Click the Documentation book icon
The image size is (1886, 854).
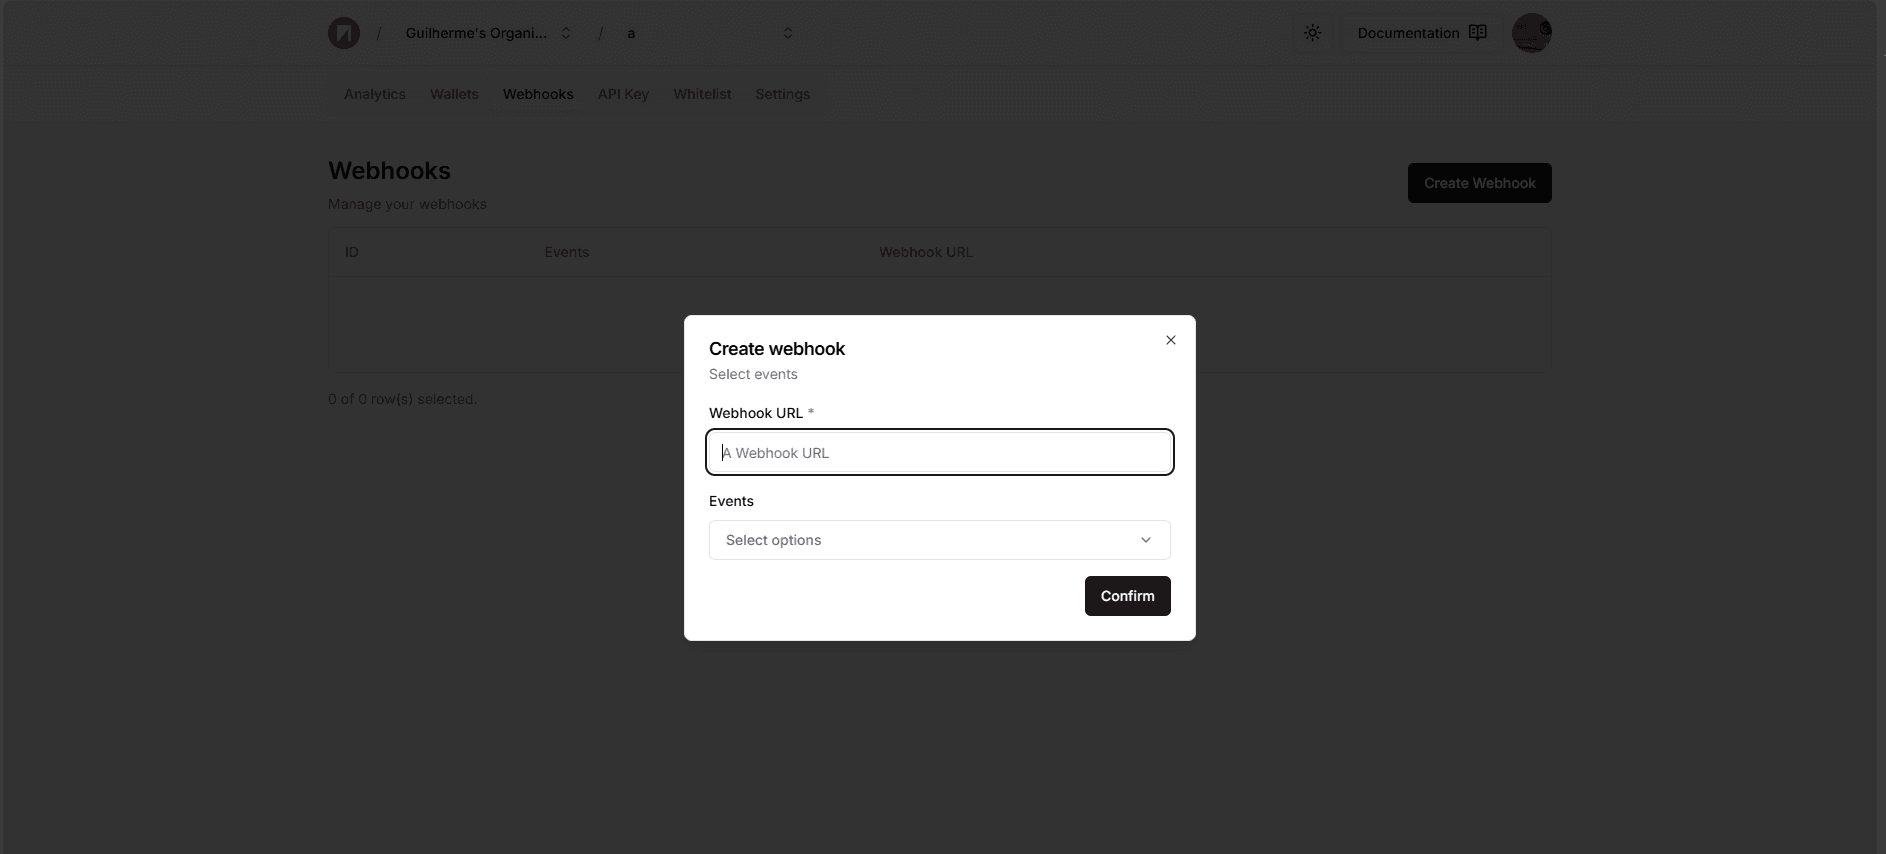pos(1478,33)
